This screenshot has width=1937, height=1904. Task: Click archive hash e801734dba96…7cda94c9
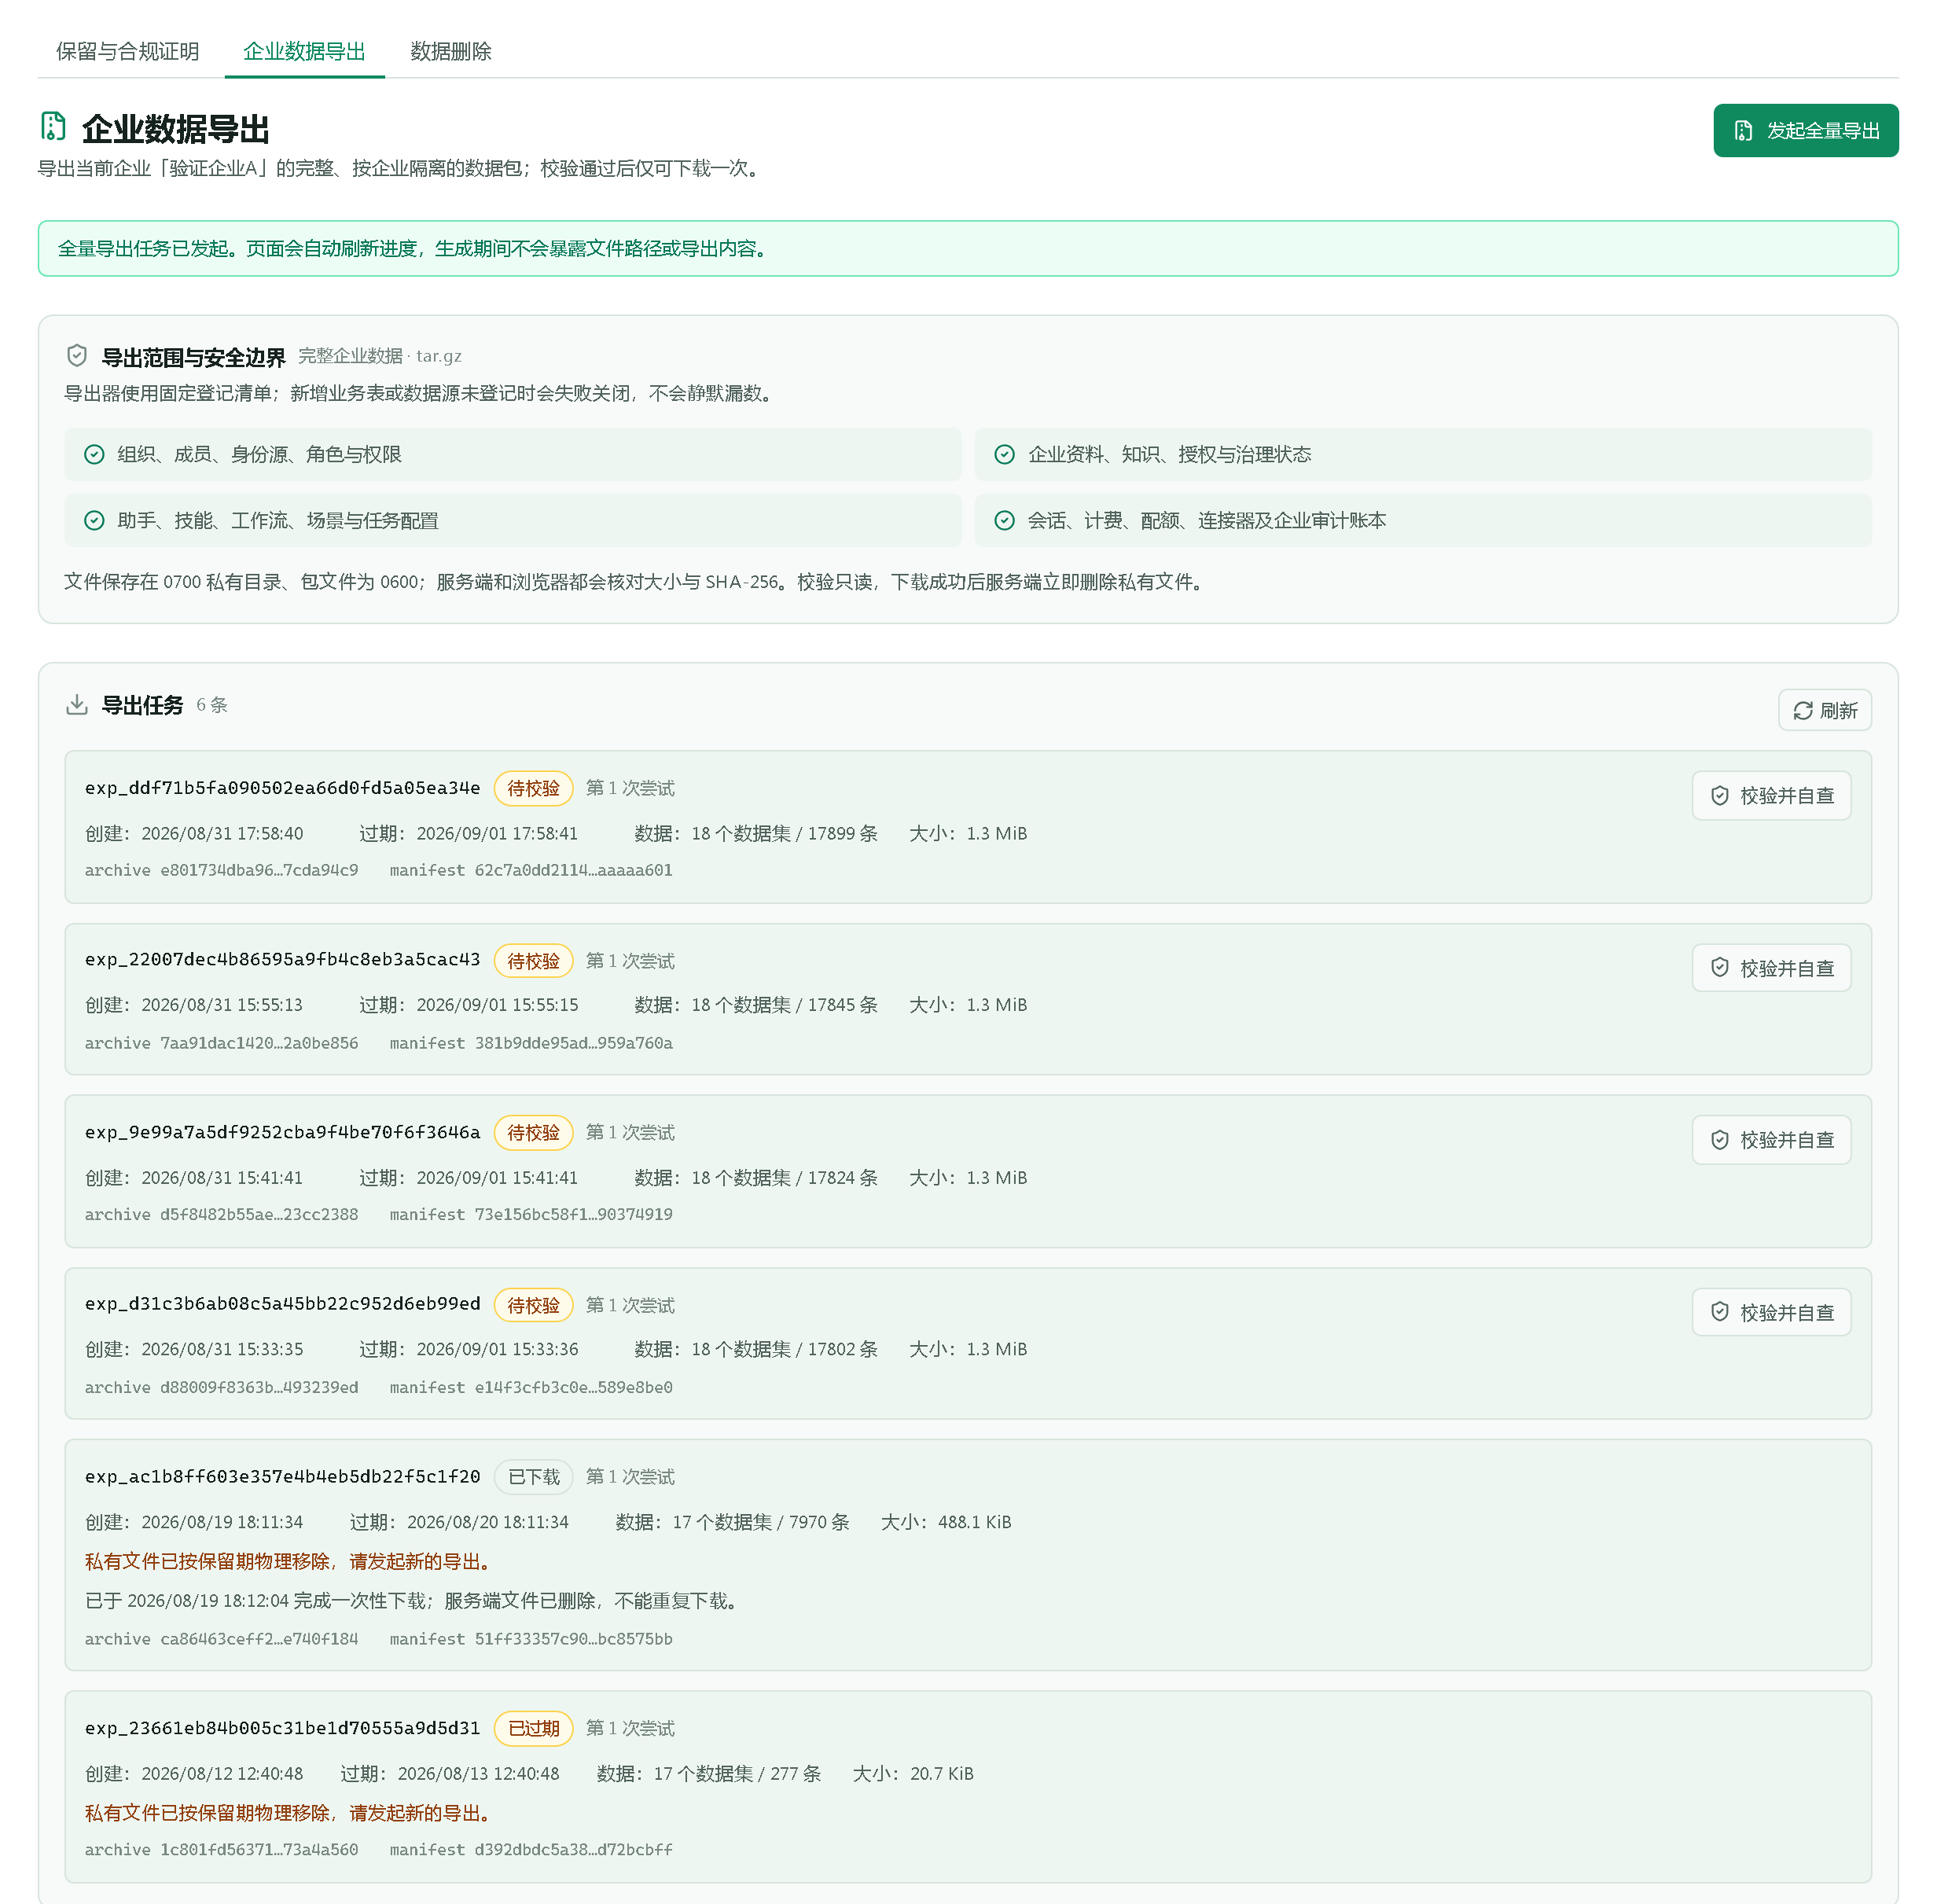259,871
